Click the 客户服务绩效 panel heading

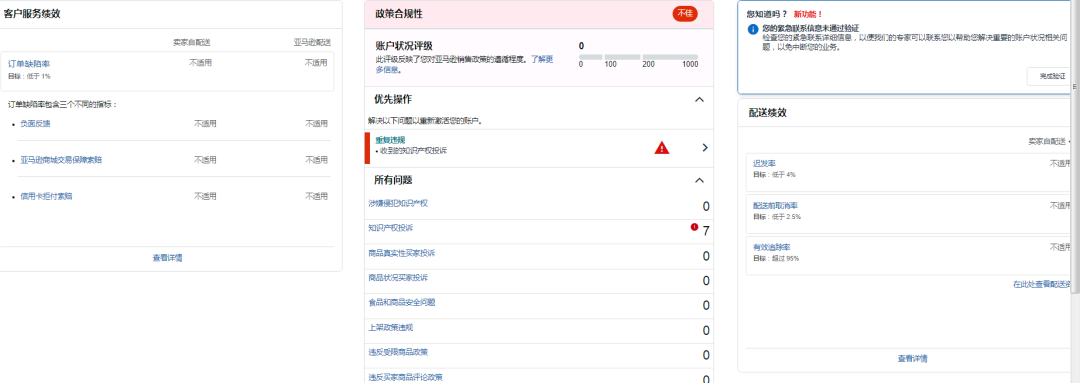32,13
